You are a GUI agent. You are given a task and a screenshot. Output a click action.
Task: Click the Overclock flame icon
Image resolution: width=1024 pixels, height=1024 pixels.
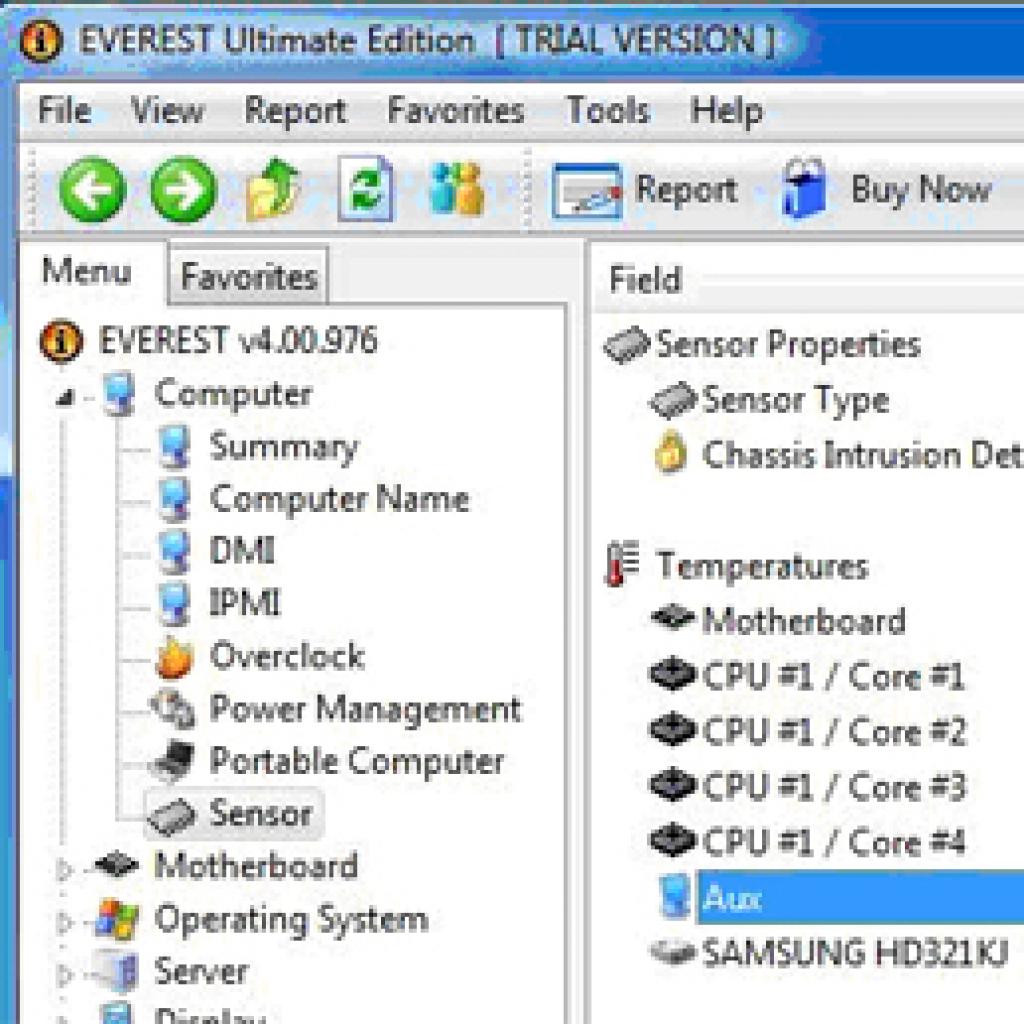174,657
